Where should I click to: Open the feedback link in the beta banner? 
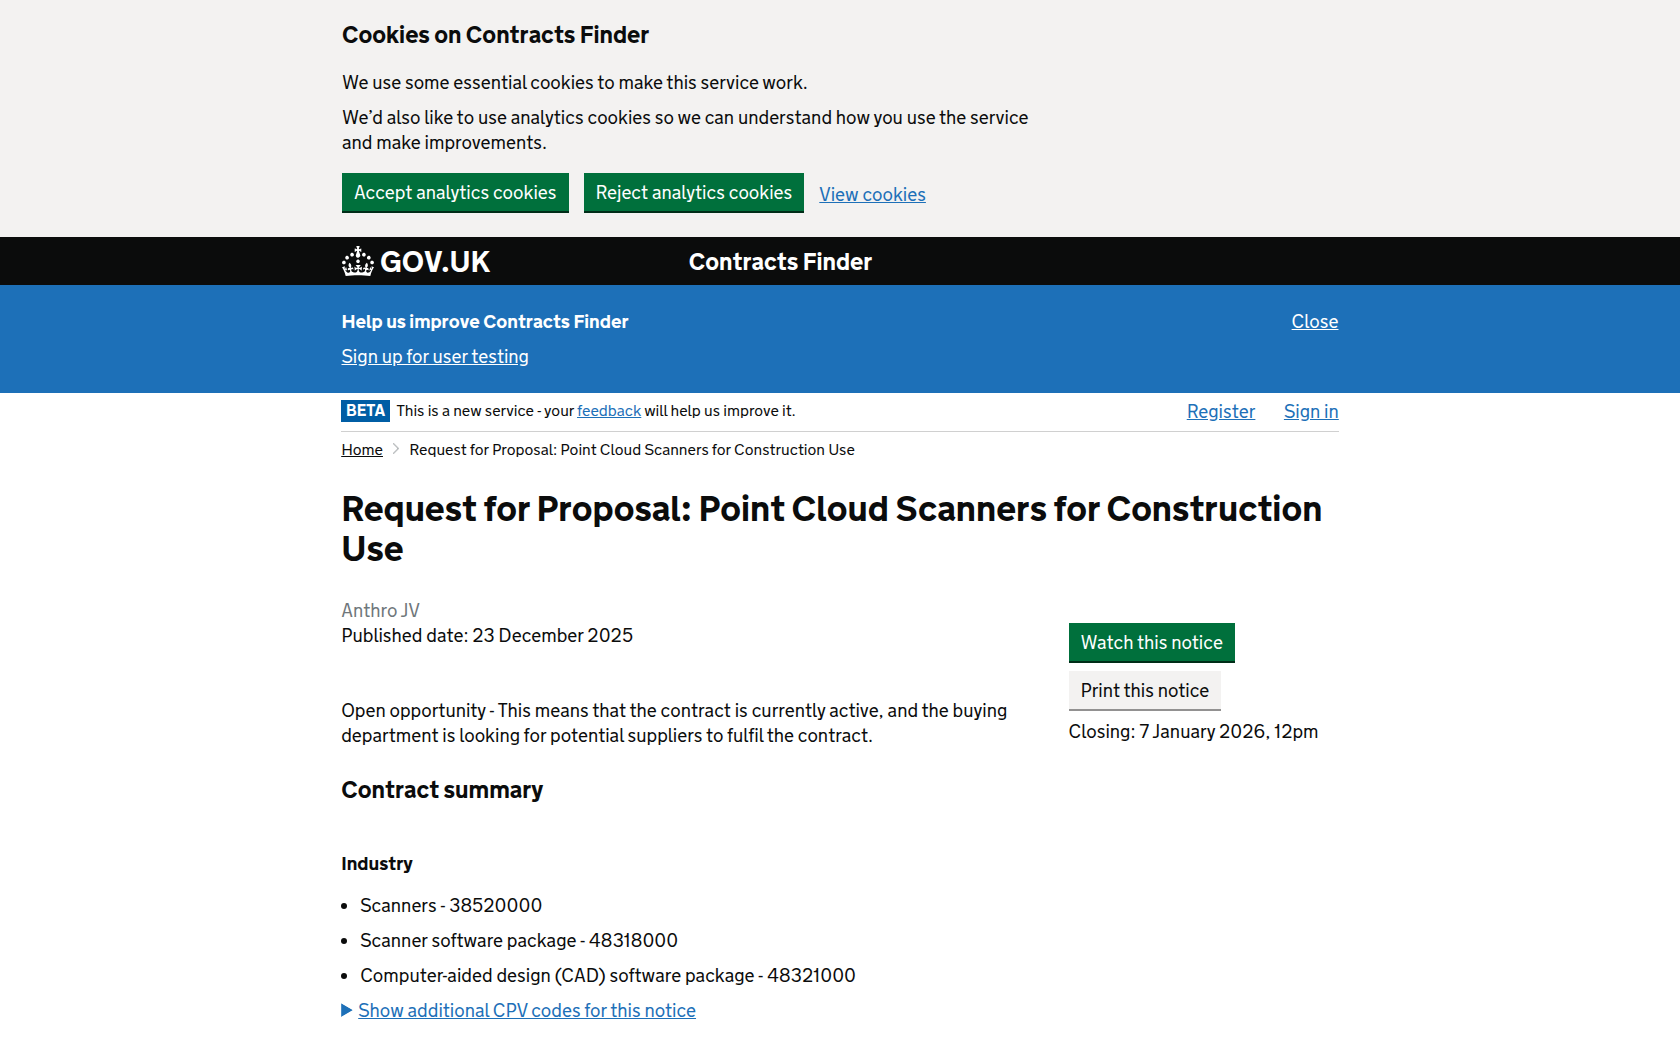coord(608,411)
